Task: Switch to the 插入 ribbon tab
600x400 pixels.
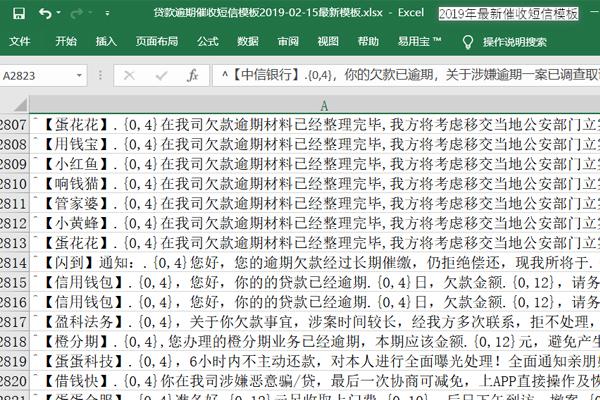Action: pyautogui.click(x=106, y=41)
